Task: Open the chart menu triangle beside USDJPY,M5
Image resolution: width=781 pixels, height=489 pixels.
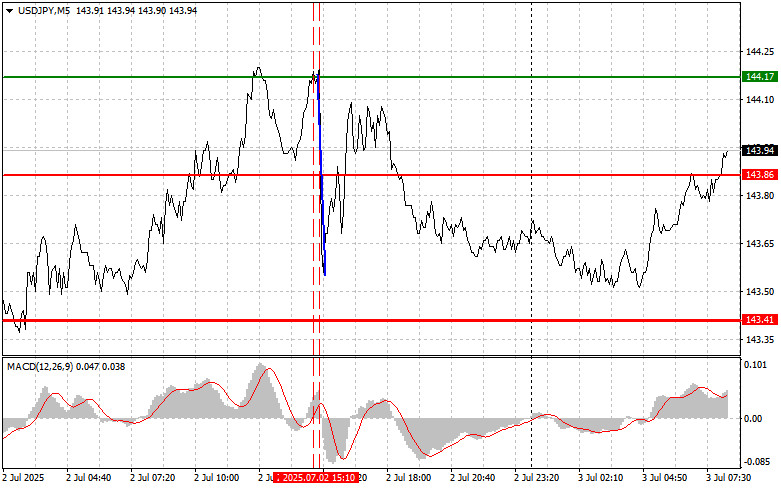Action: click(9, 9)
